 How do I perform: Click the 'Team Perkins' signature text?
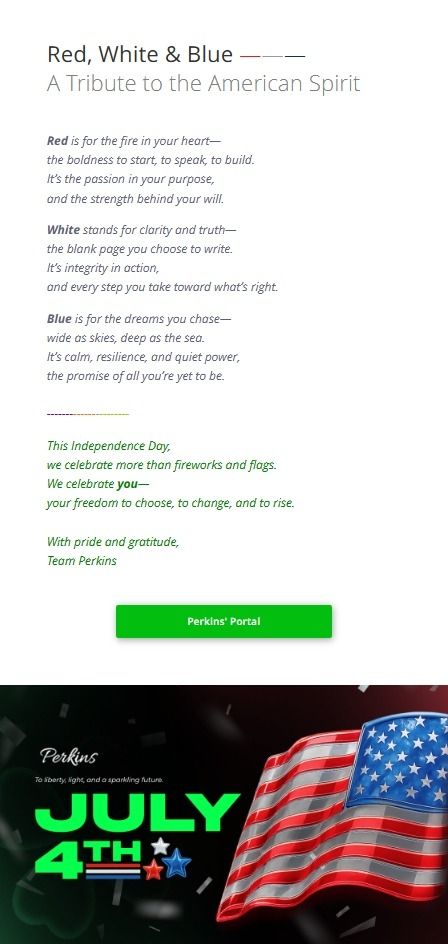tap(82, 560)
